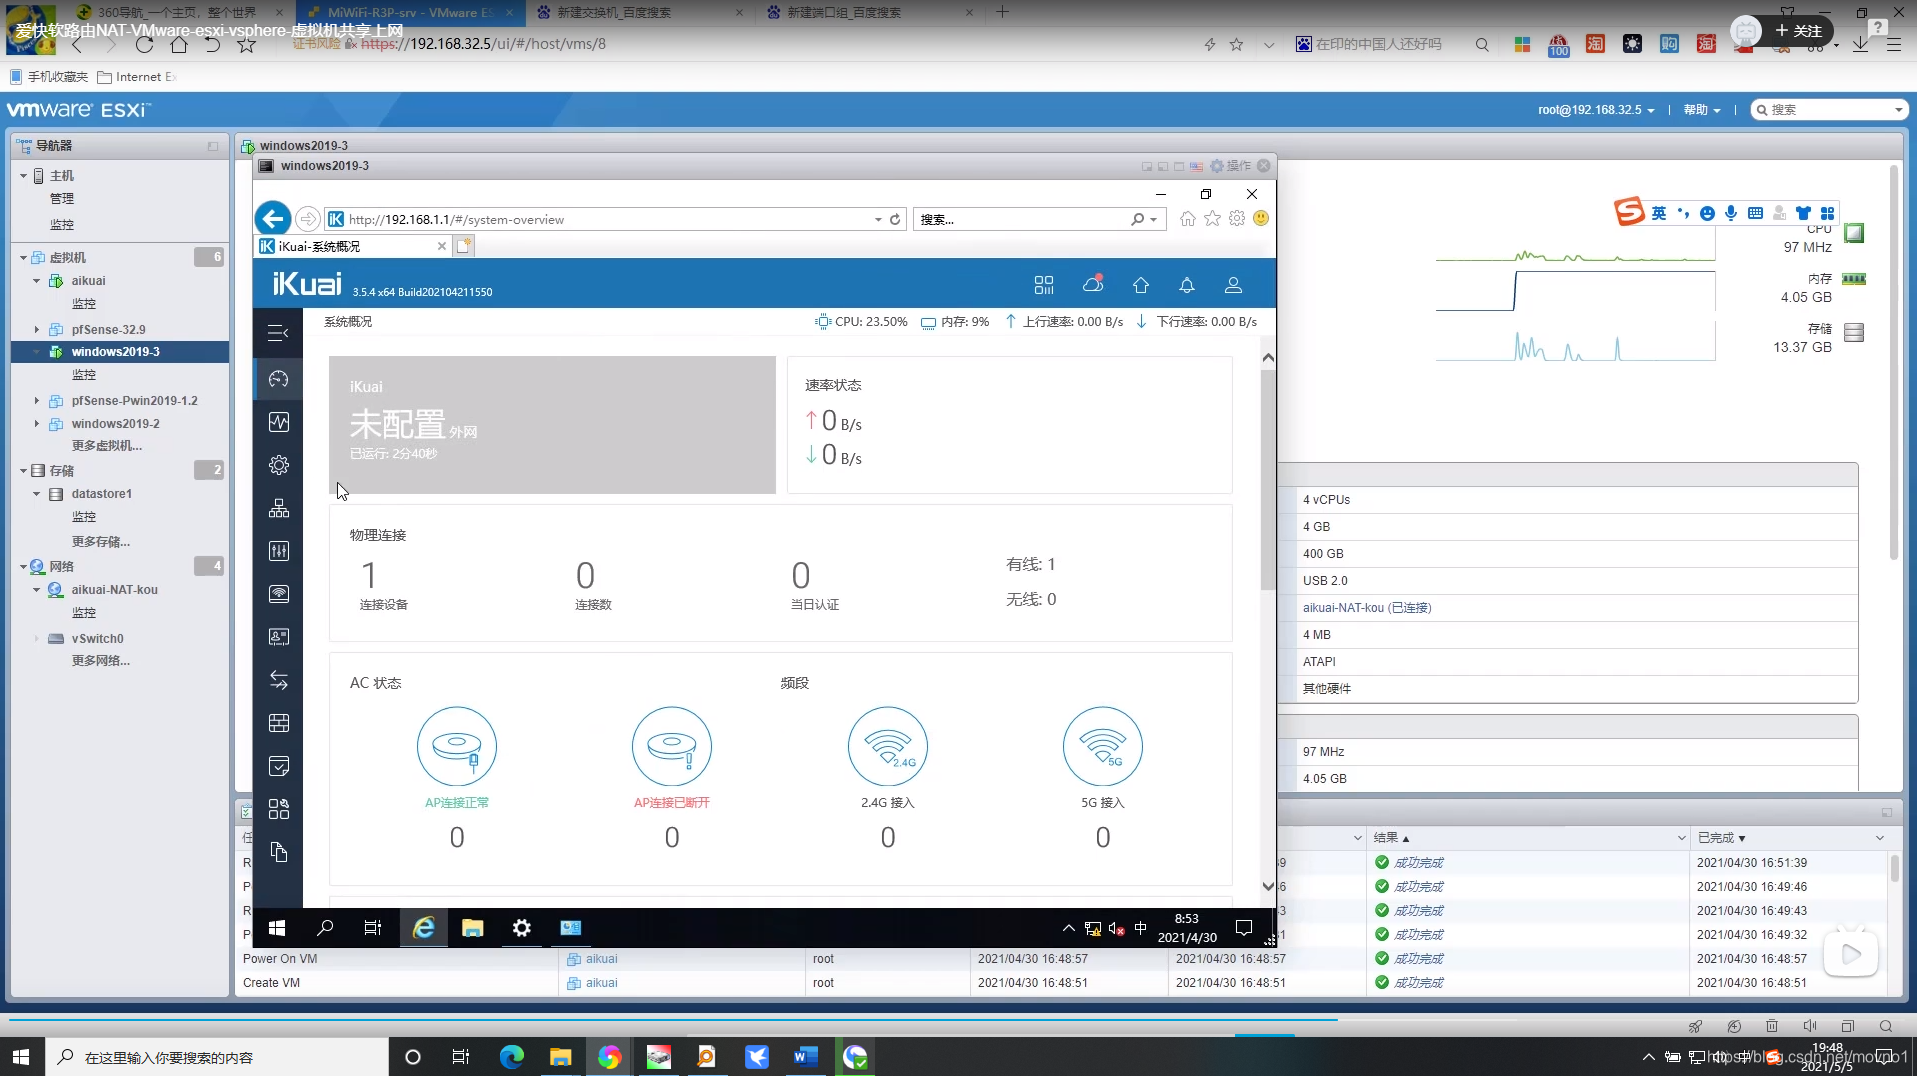
Task: Collapse the 虚拟机 tree node
Action: (23, 258)
